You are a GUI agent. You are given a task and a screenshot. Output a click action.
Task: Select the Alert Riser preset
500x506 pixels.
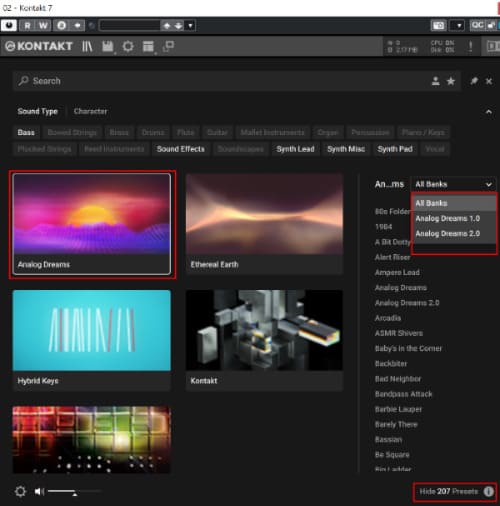tap(392, 257)
